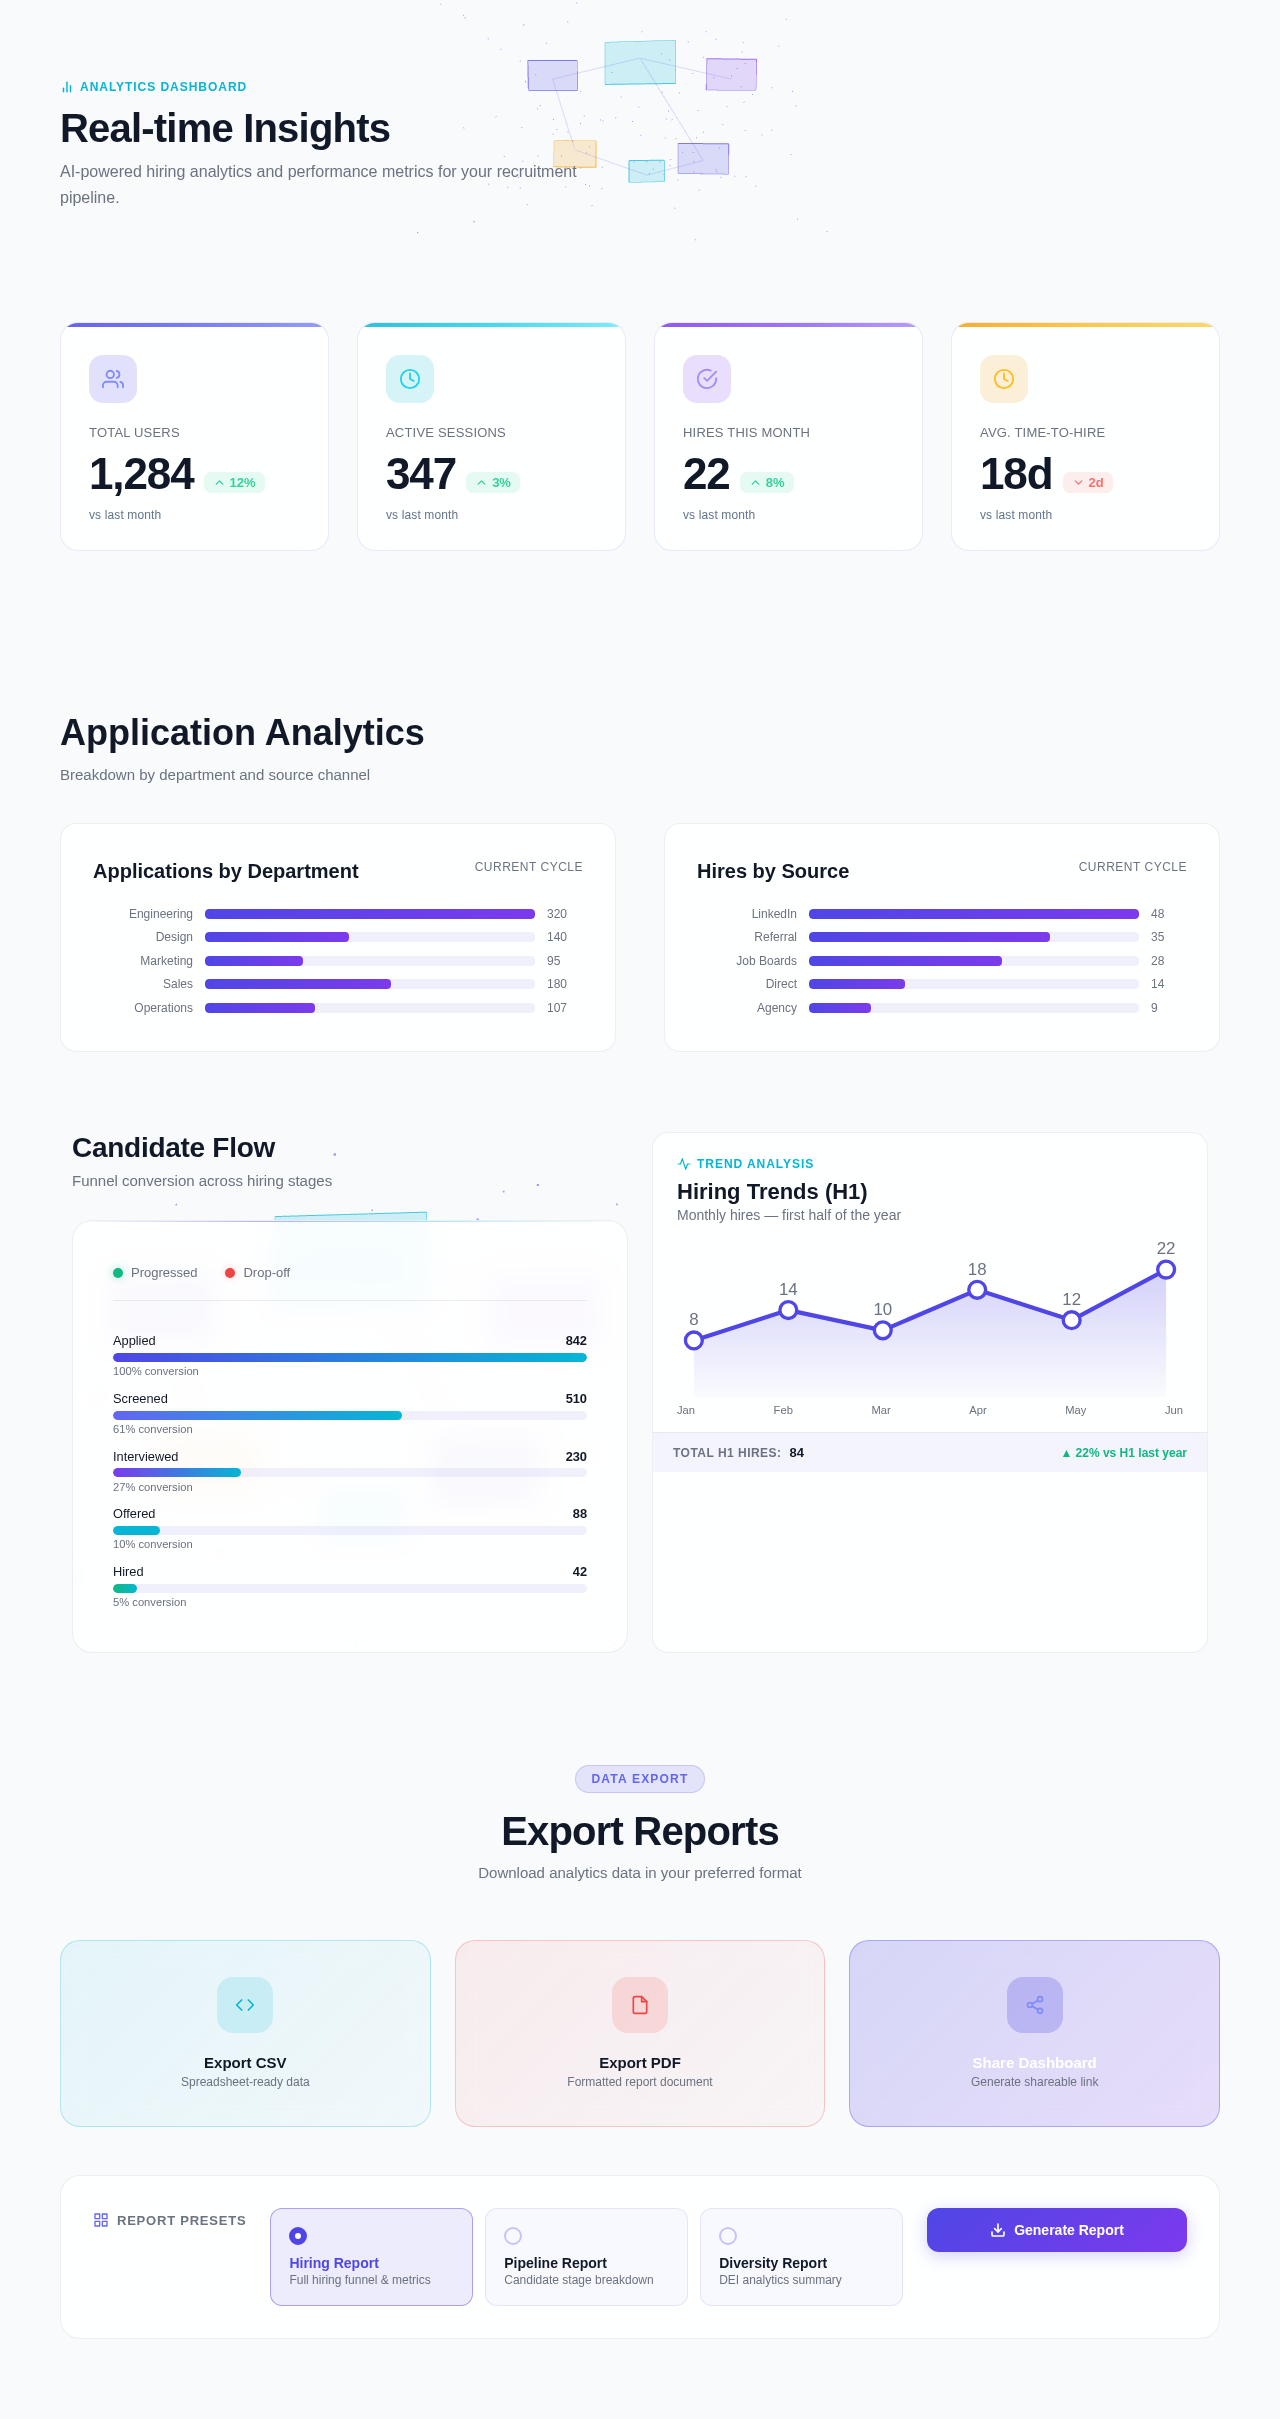Click the Report Presets grid icon
Viewport: 1280px width, 2419px height.
(x=101, y=2220)
